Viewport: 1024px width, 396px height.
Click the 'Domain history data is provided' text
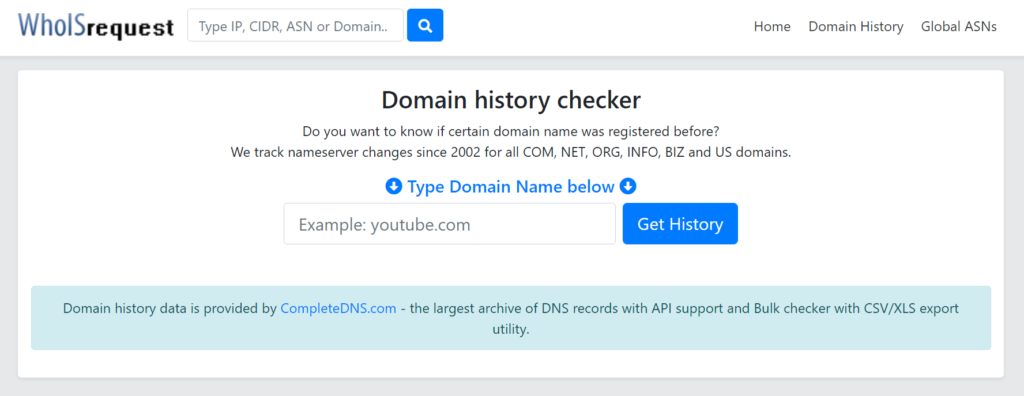point(170,308)
